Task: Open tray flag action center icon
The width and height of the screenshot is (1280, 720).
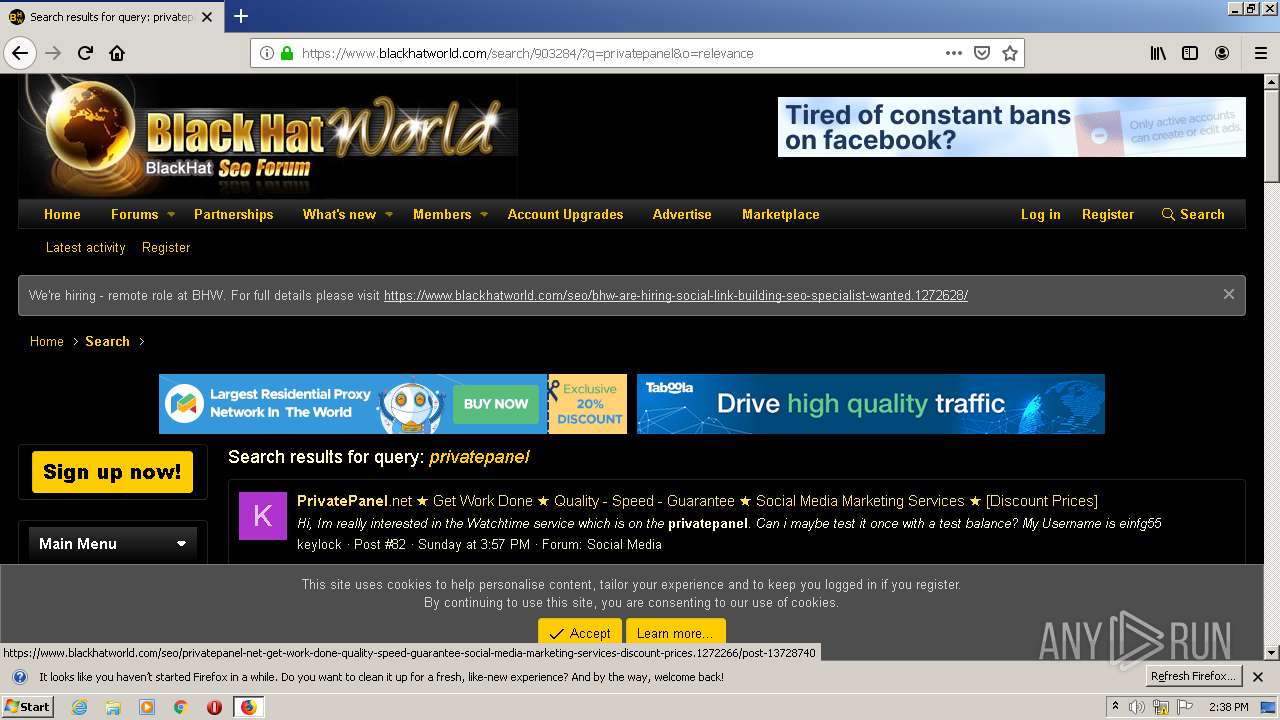Action: [x=1183, y=707]
